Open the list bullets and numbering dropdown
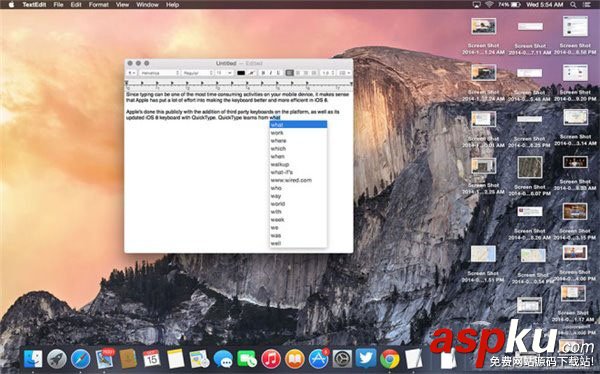This screenshot has width=600, height=374. click(344, 73)
